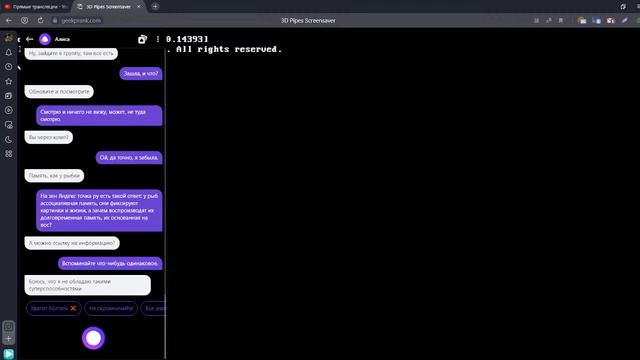Open the teal play app icon at sidebar bottom
The width and height of the screenshot is (640, 360).
click(9, 354)
